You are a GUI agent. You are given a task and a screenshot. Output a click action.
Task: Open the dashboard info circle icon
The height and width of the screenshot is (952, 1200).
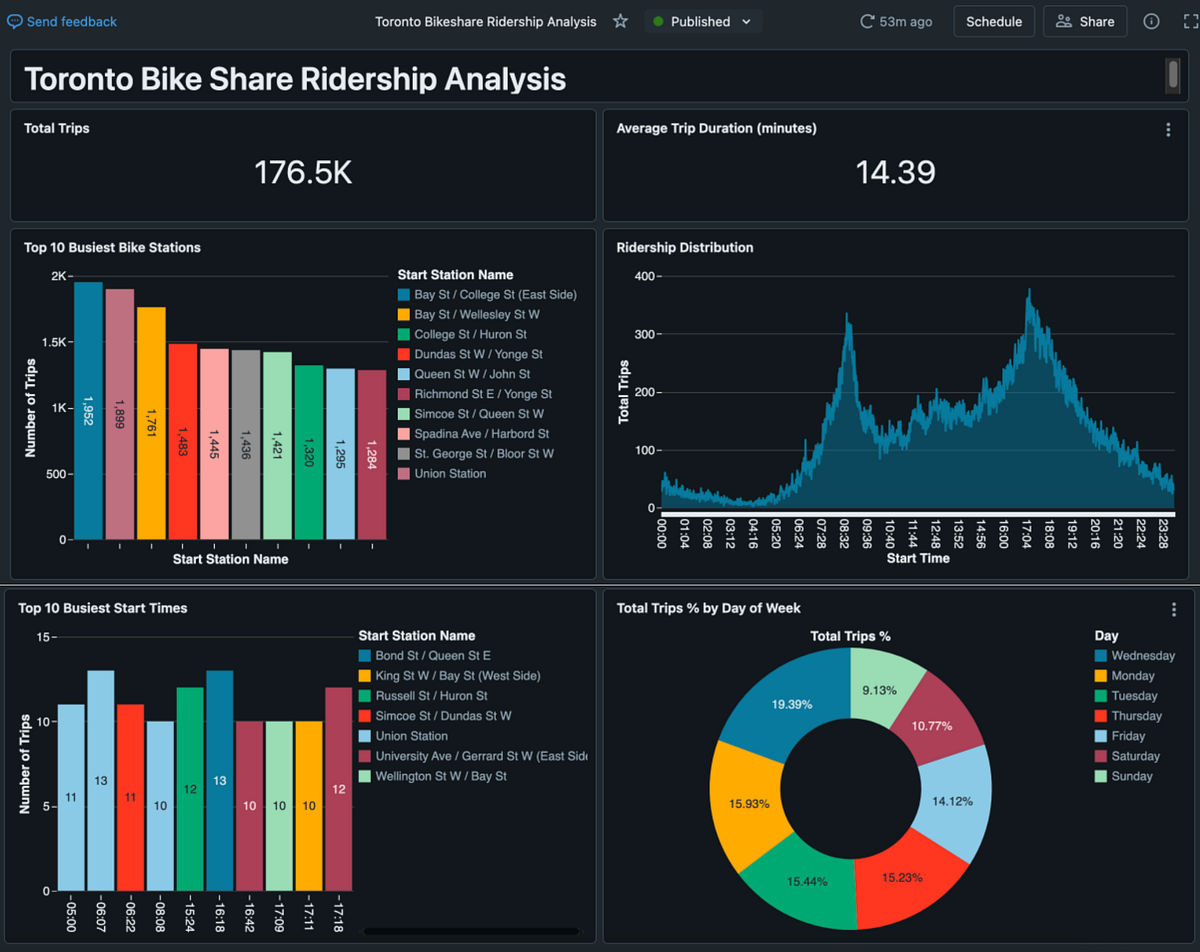[1151, 21]
